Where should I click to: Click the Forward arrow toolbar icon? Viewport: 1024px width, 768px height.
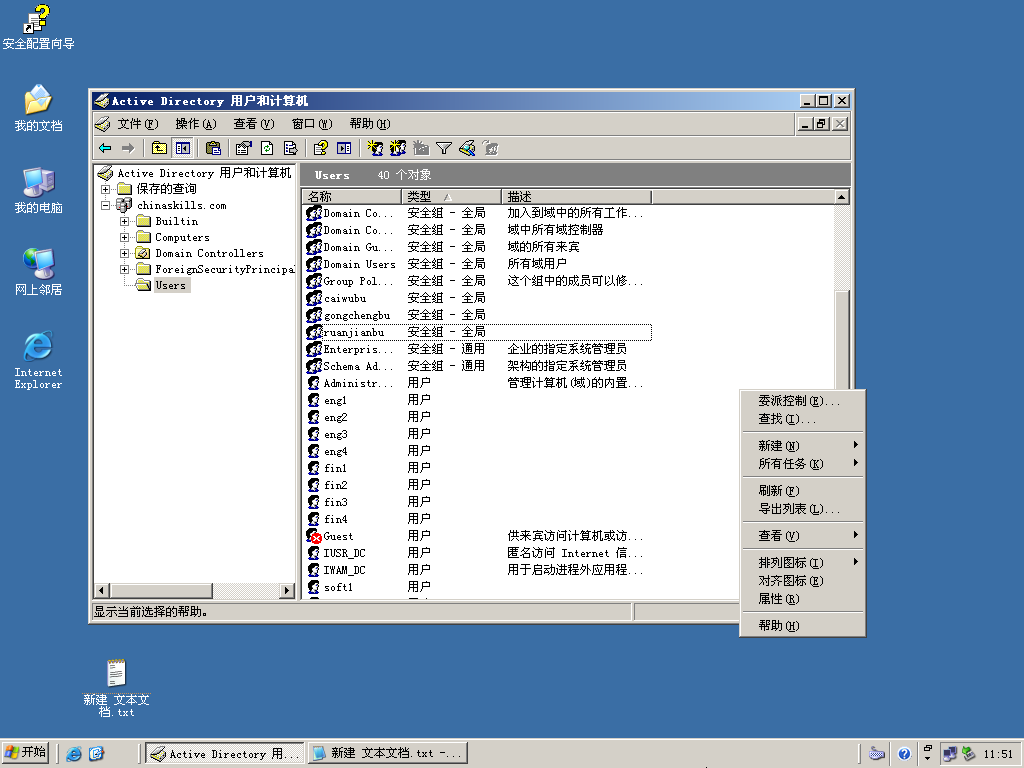click(128, 148)
